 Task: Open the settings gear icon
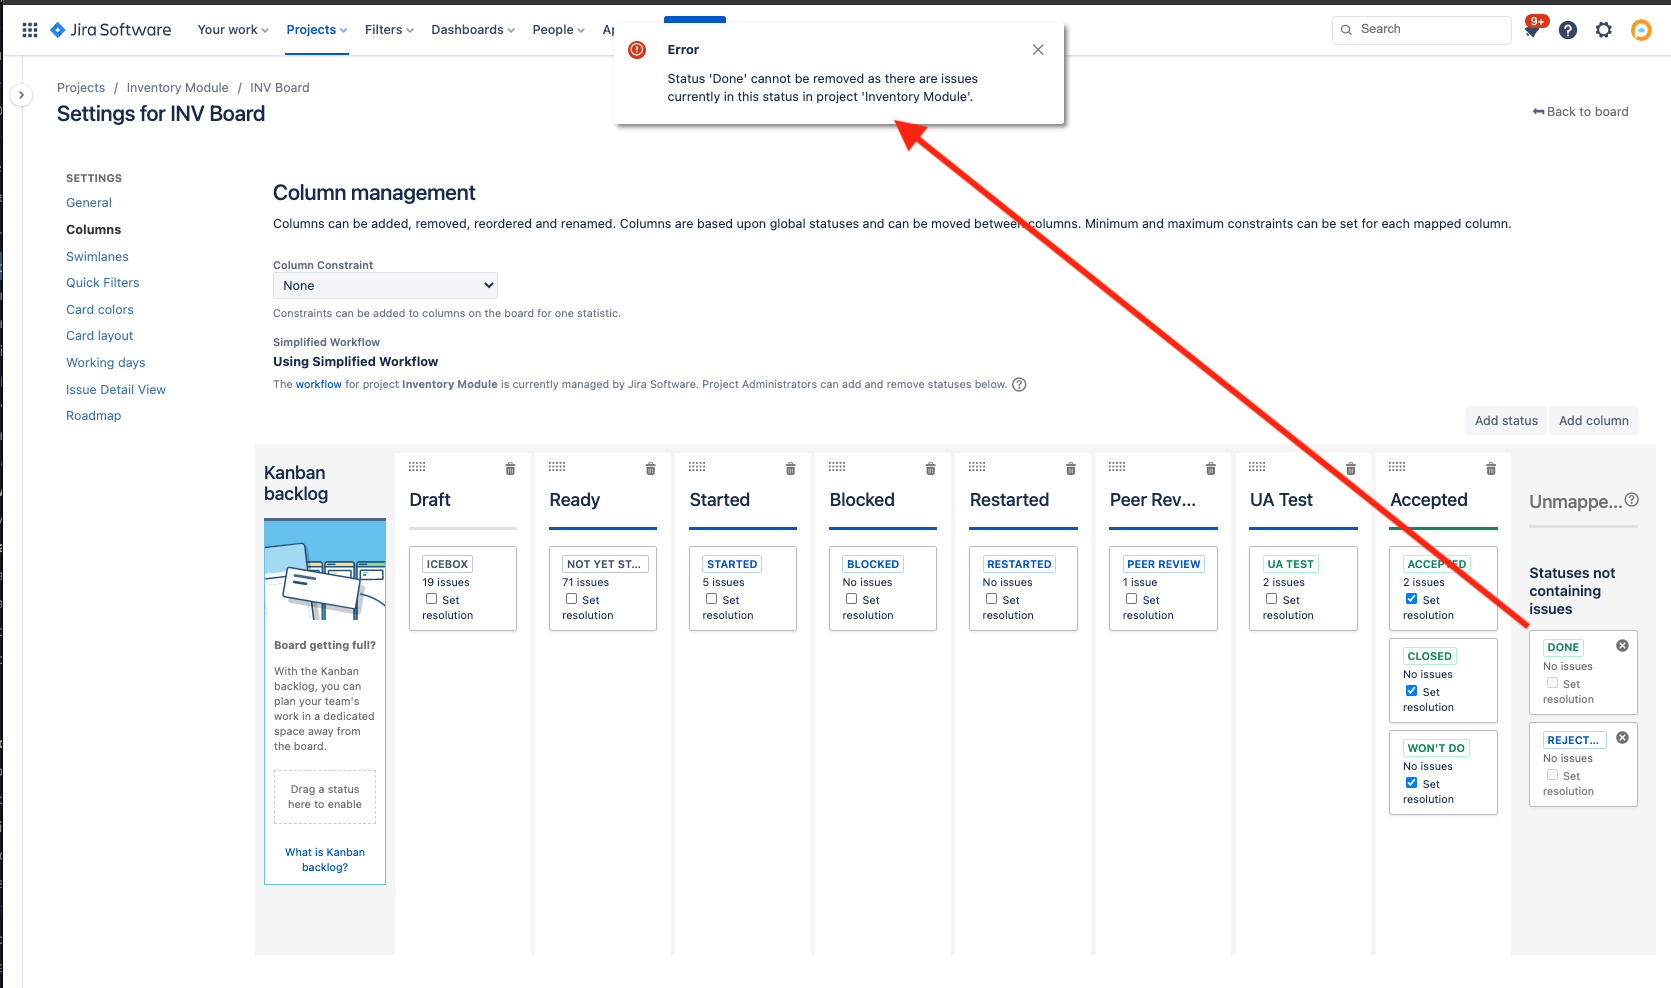[1604, 30]
